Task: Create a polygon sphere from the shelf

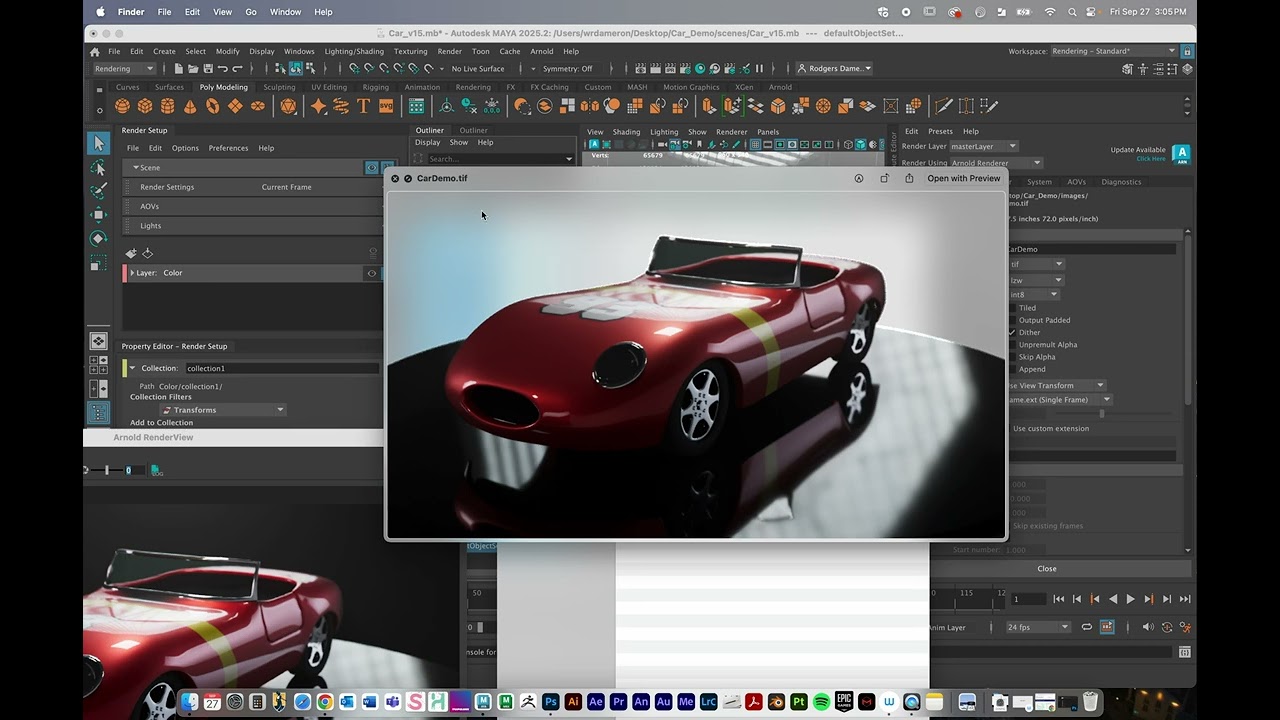Action: click(122, 106)
